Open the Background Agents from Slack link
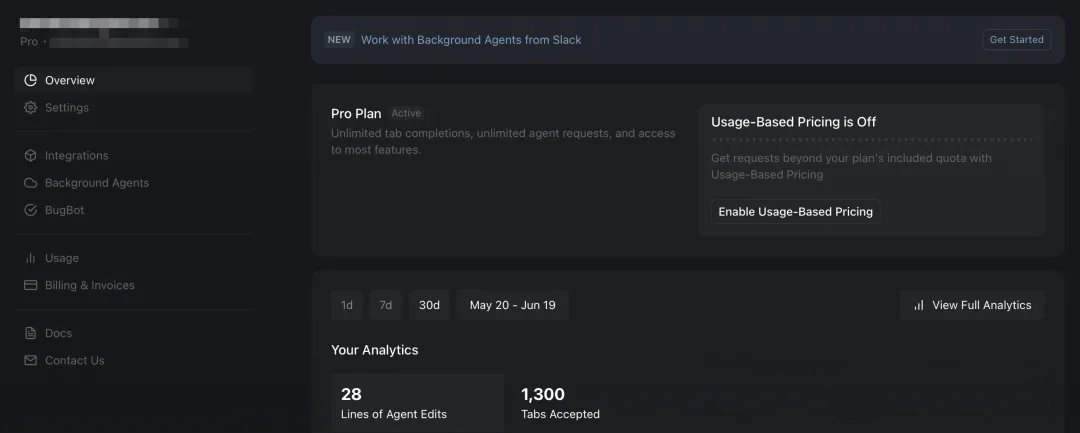The width and height of the screenshot is (1080, 433). tap(471, 40)
